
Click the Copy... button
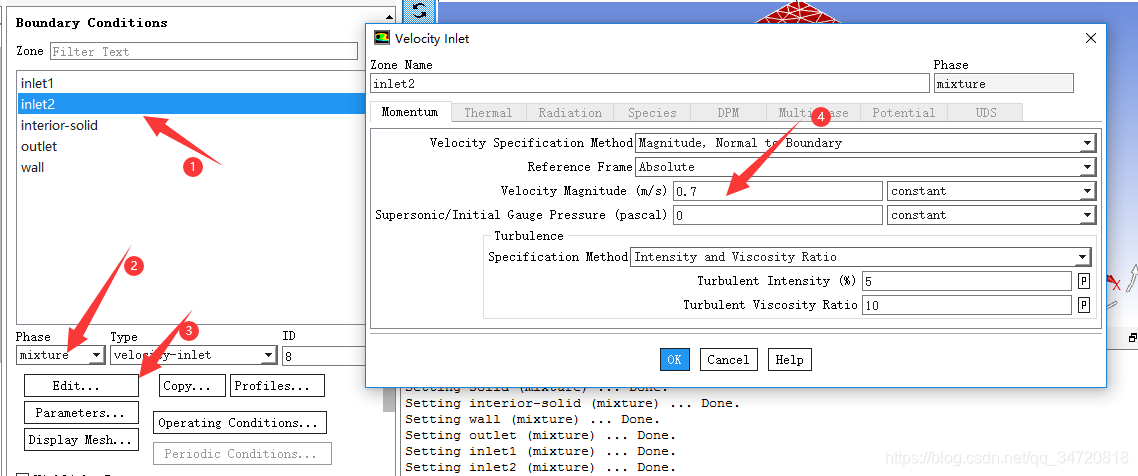(x=192, y=386)
